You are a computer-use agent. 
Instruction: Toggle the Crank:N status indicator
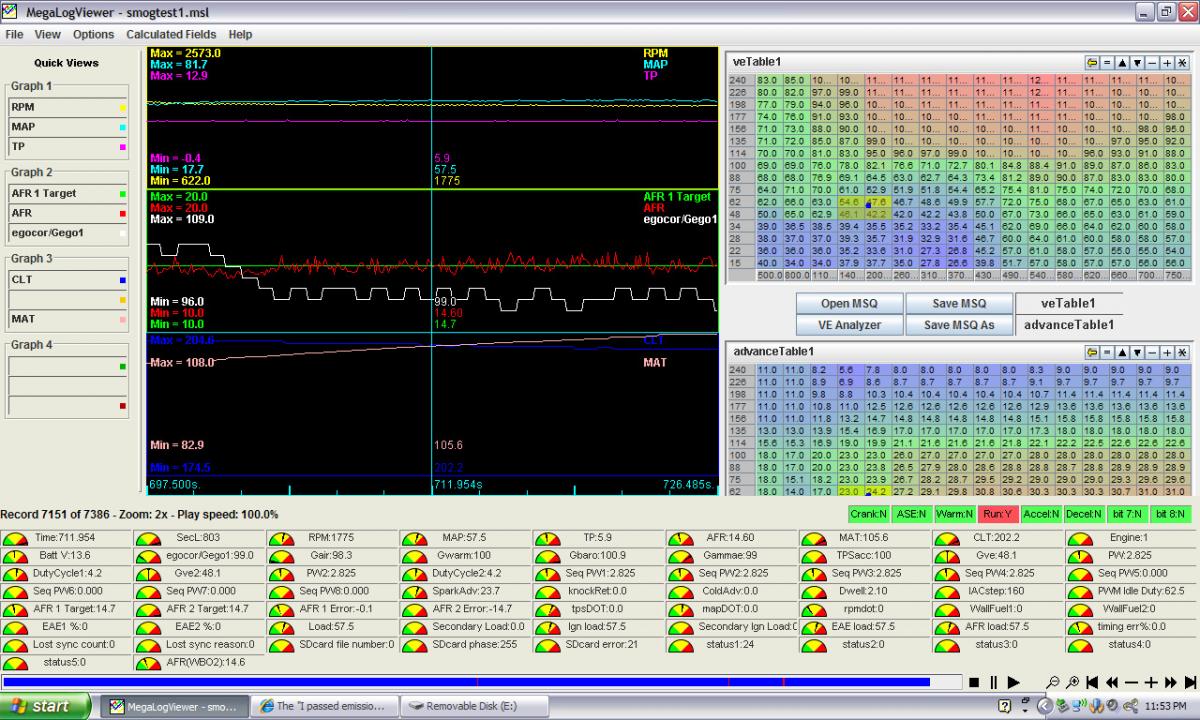(868, 514)
